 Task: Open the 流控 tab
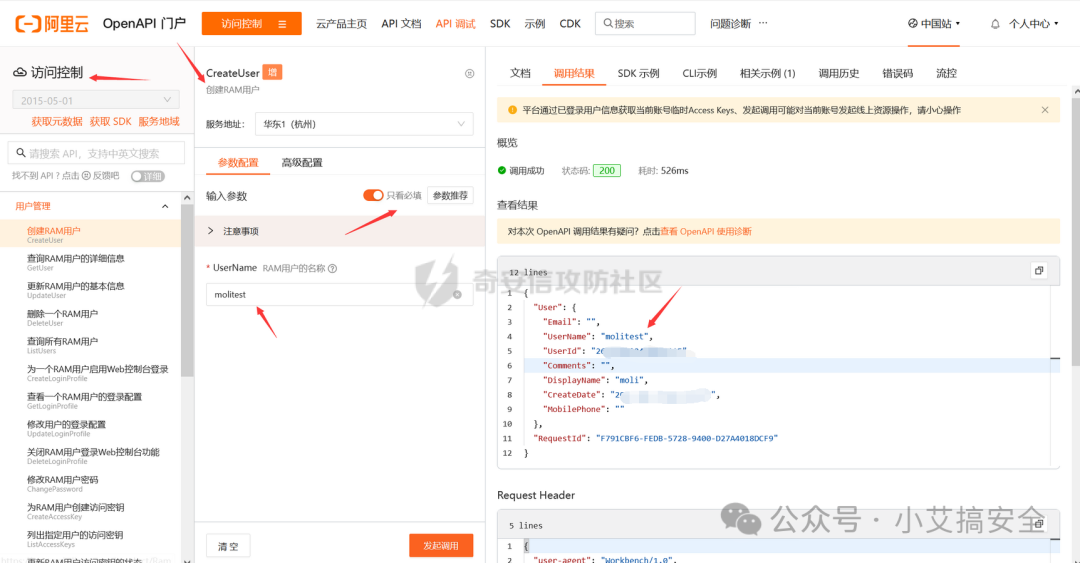click(x=946, y=73)
